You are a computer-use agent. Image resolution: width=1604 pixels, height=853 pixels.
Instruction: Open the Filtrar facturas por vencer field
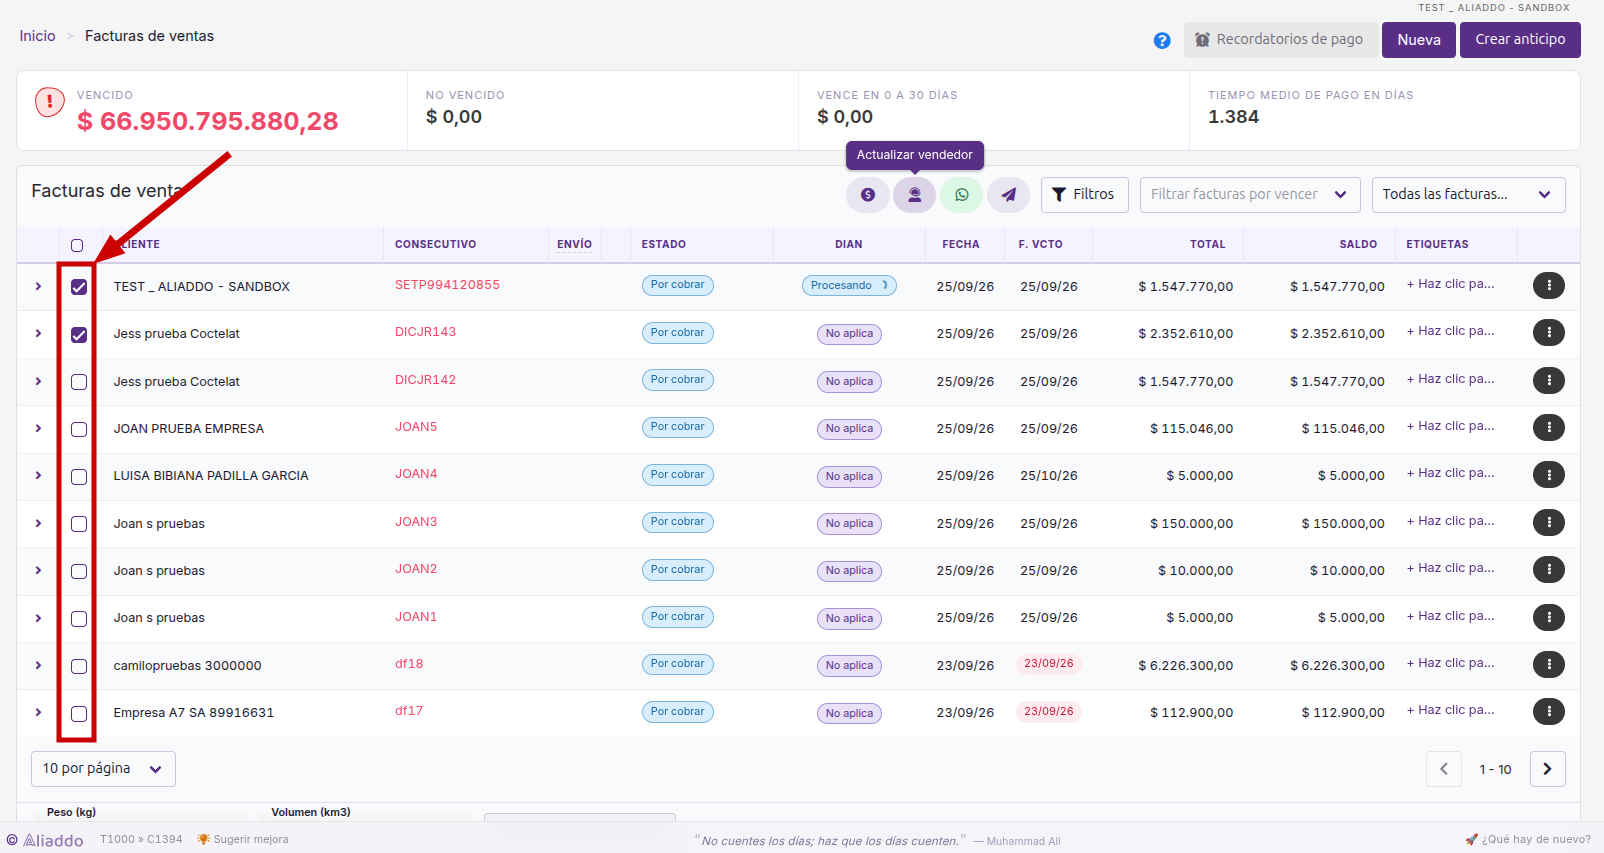coord(1250,195)
